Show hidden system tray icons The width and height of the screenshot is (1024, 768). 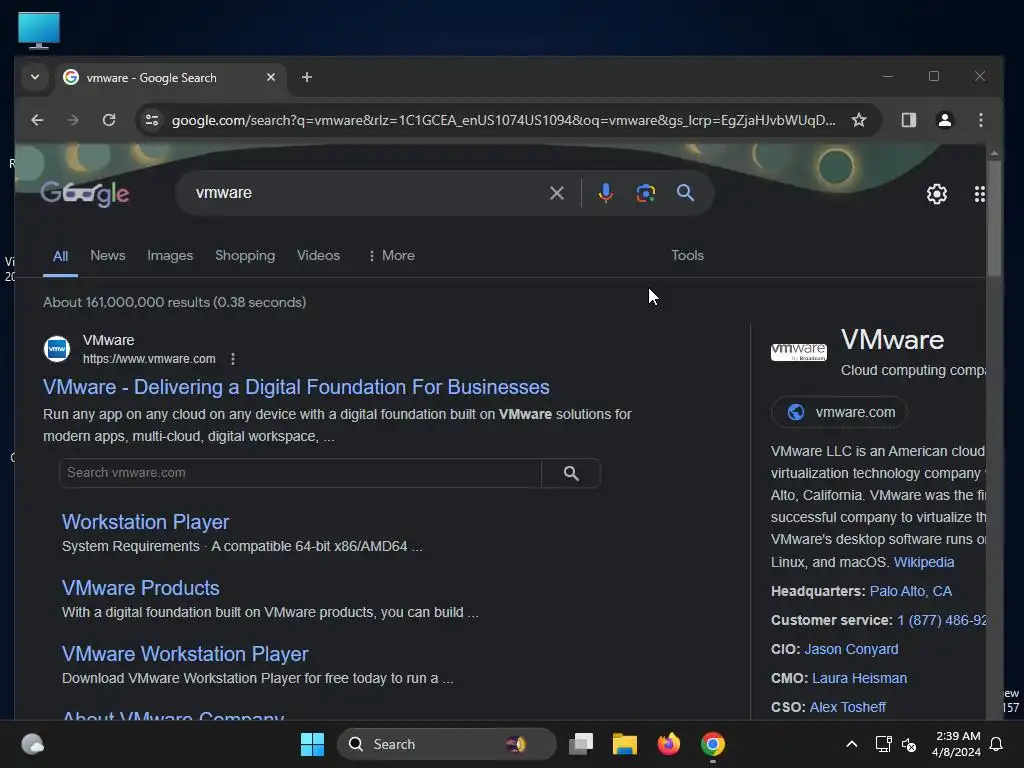click(x=852, y=744)
